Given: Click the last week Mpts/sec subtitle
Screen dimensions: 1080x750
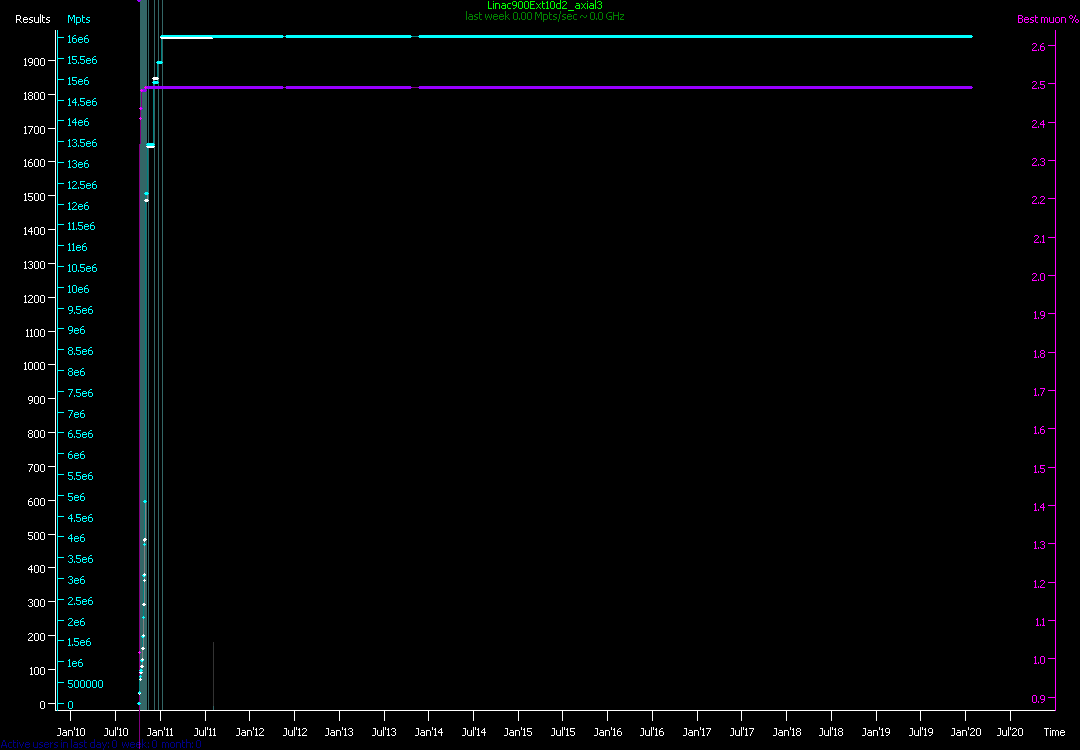Looking at the screenshot, I should click(x=544, y=17).
